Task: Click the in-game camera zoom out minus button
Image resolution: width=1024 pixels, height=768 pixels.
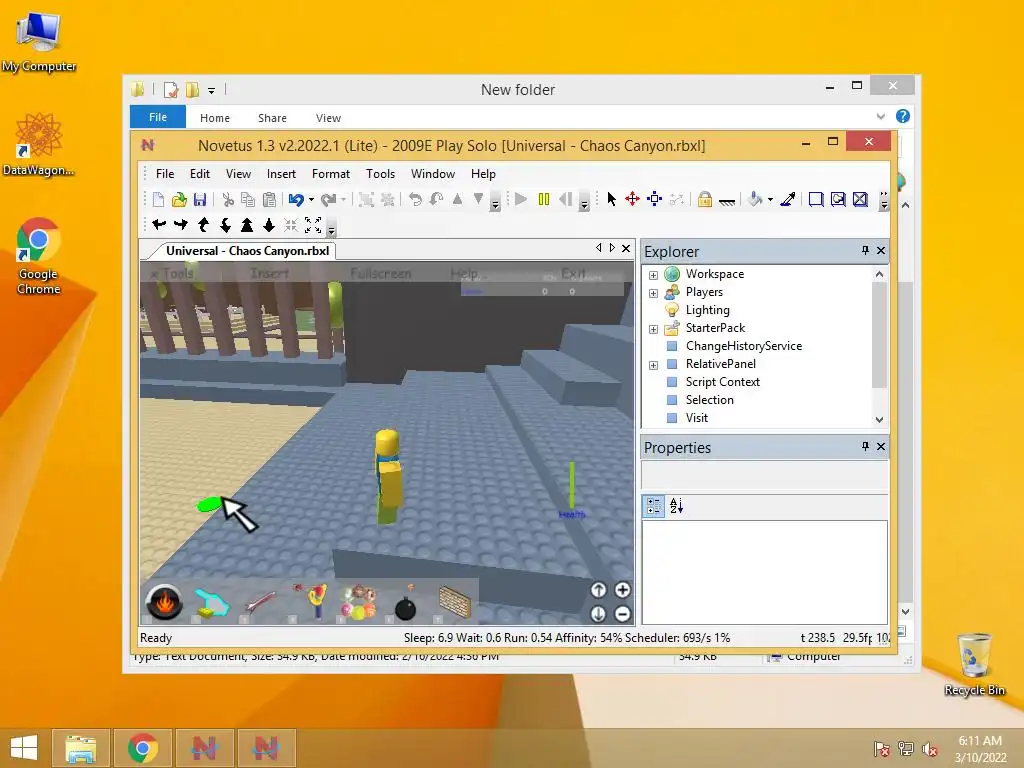Action: [x=622, y=614]
